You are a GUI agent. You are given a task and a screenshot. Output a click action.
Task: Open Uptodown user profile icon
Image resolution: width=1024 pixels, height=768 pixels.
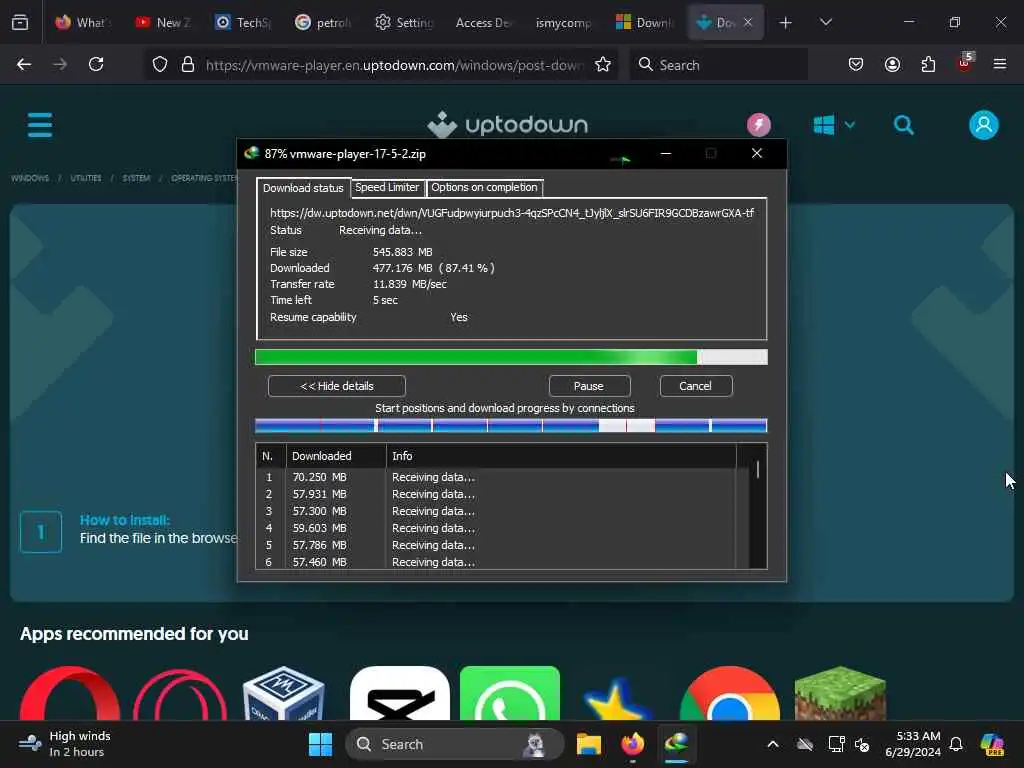(984, 124)
